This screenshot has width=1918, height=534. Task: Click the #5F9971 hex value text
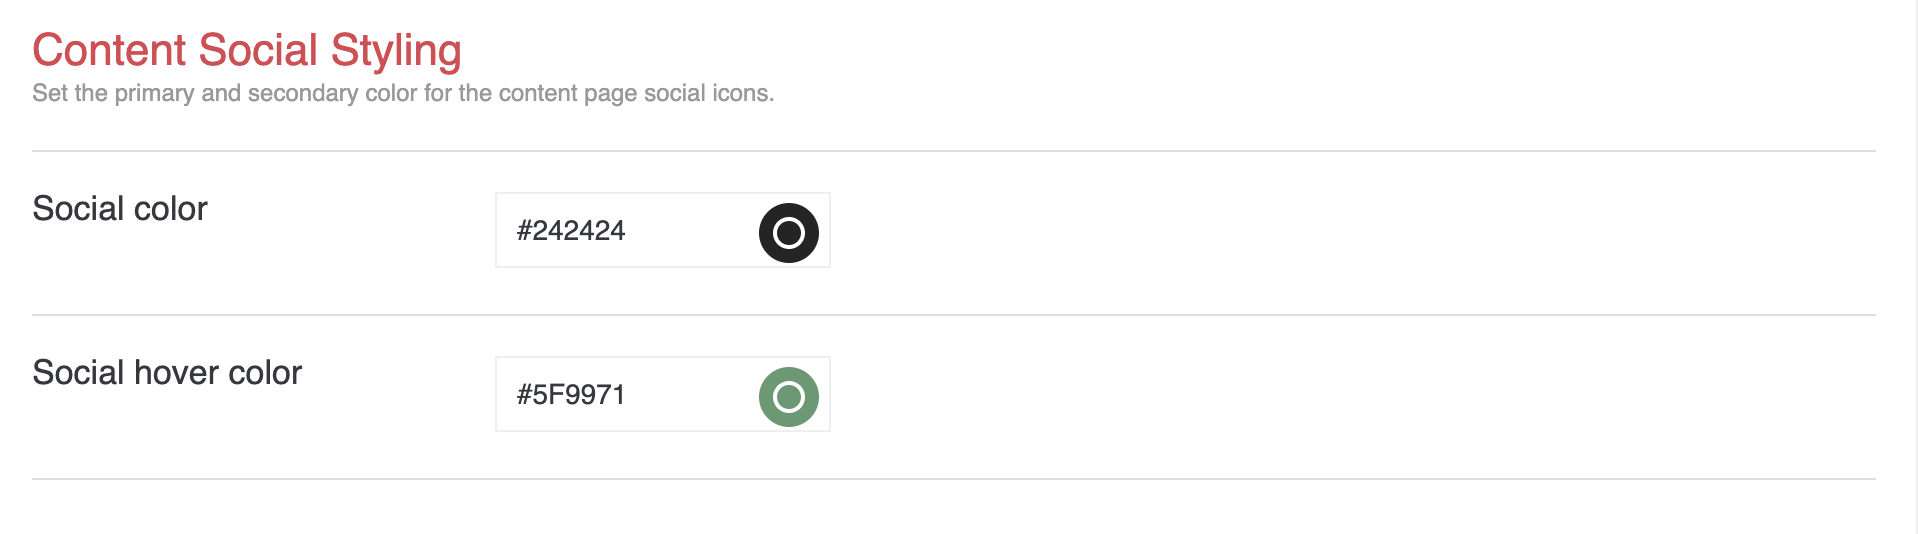[570, 395]
